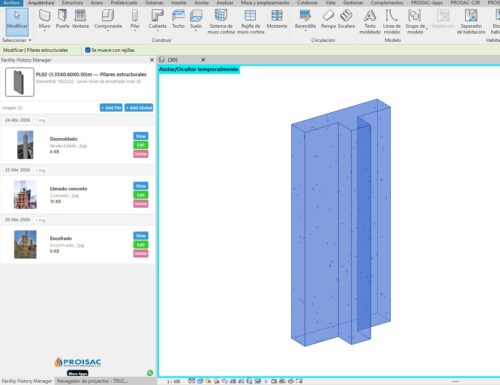500x385 pixels.
Task: Open the Montante mullion tool
Action: coord(277,19)
